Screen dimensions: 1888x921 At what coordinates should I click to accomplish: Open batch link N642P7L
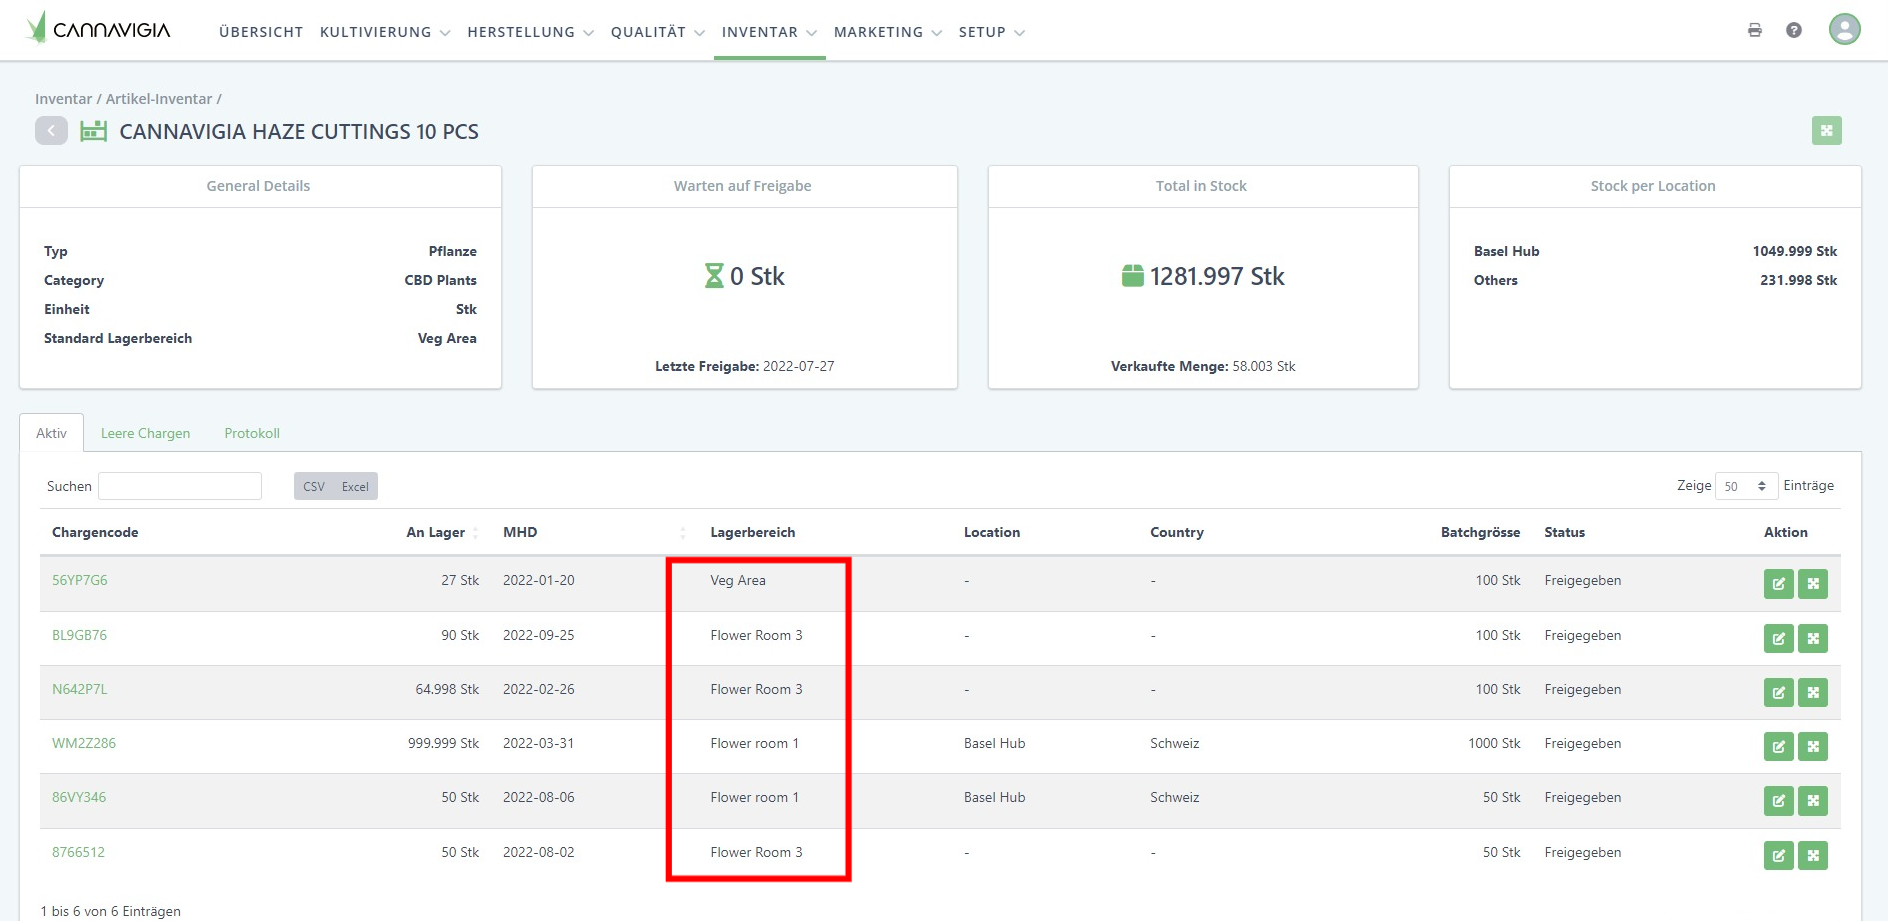pyautogui.click(x=80, y=689)
